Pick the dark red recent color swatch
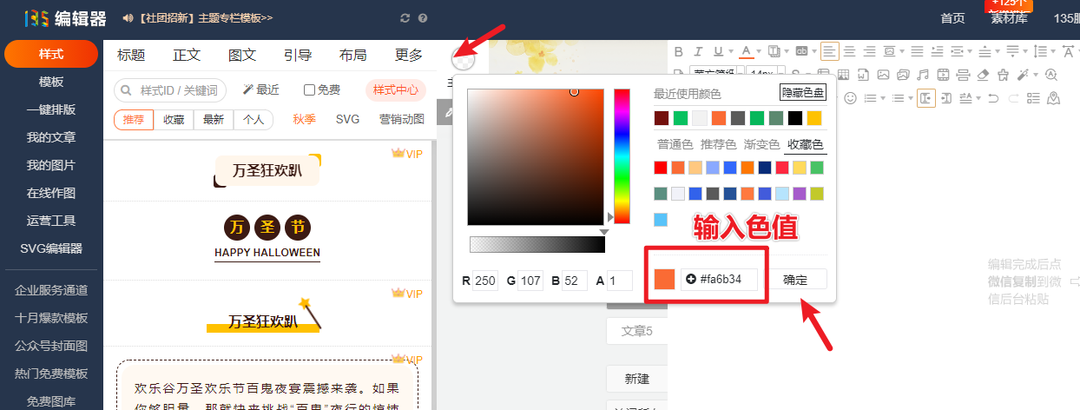This screenshot has height=410, width=1080. point(661,118)
